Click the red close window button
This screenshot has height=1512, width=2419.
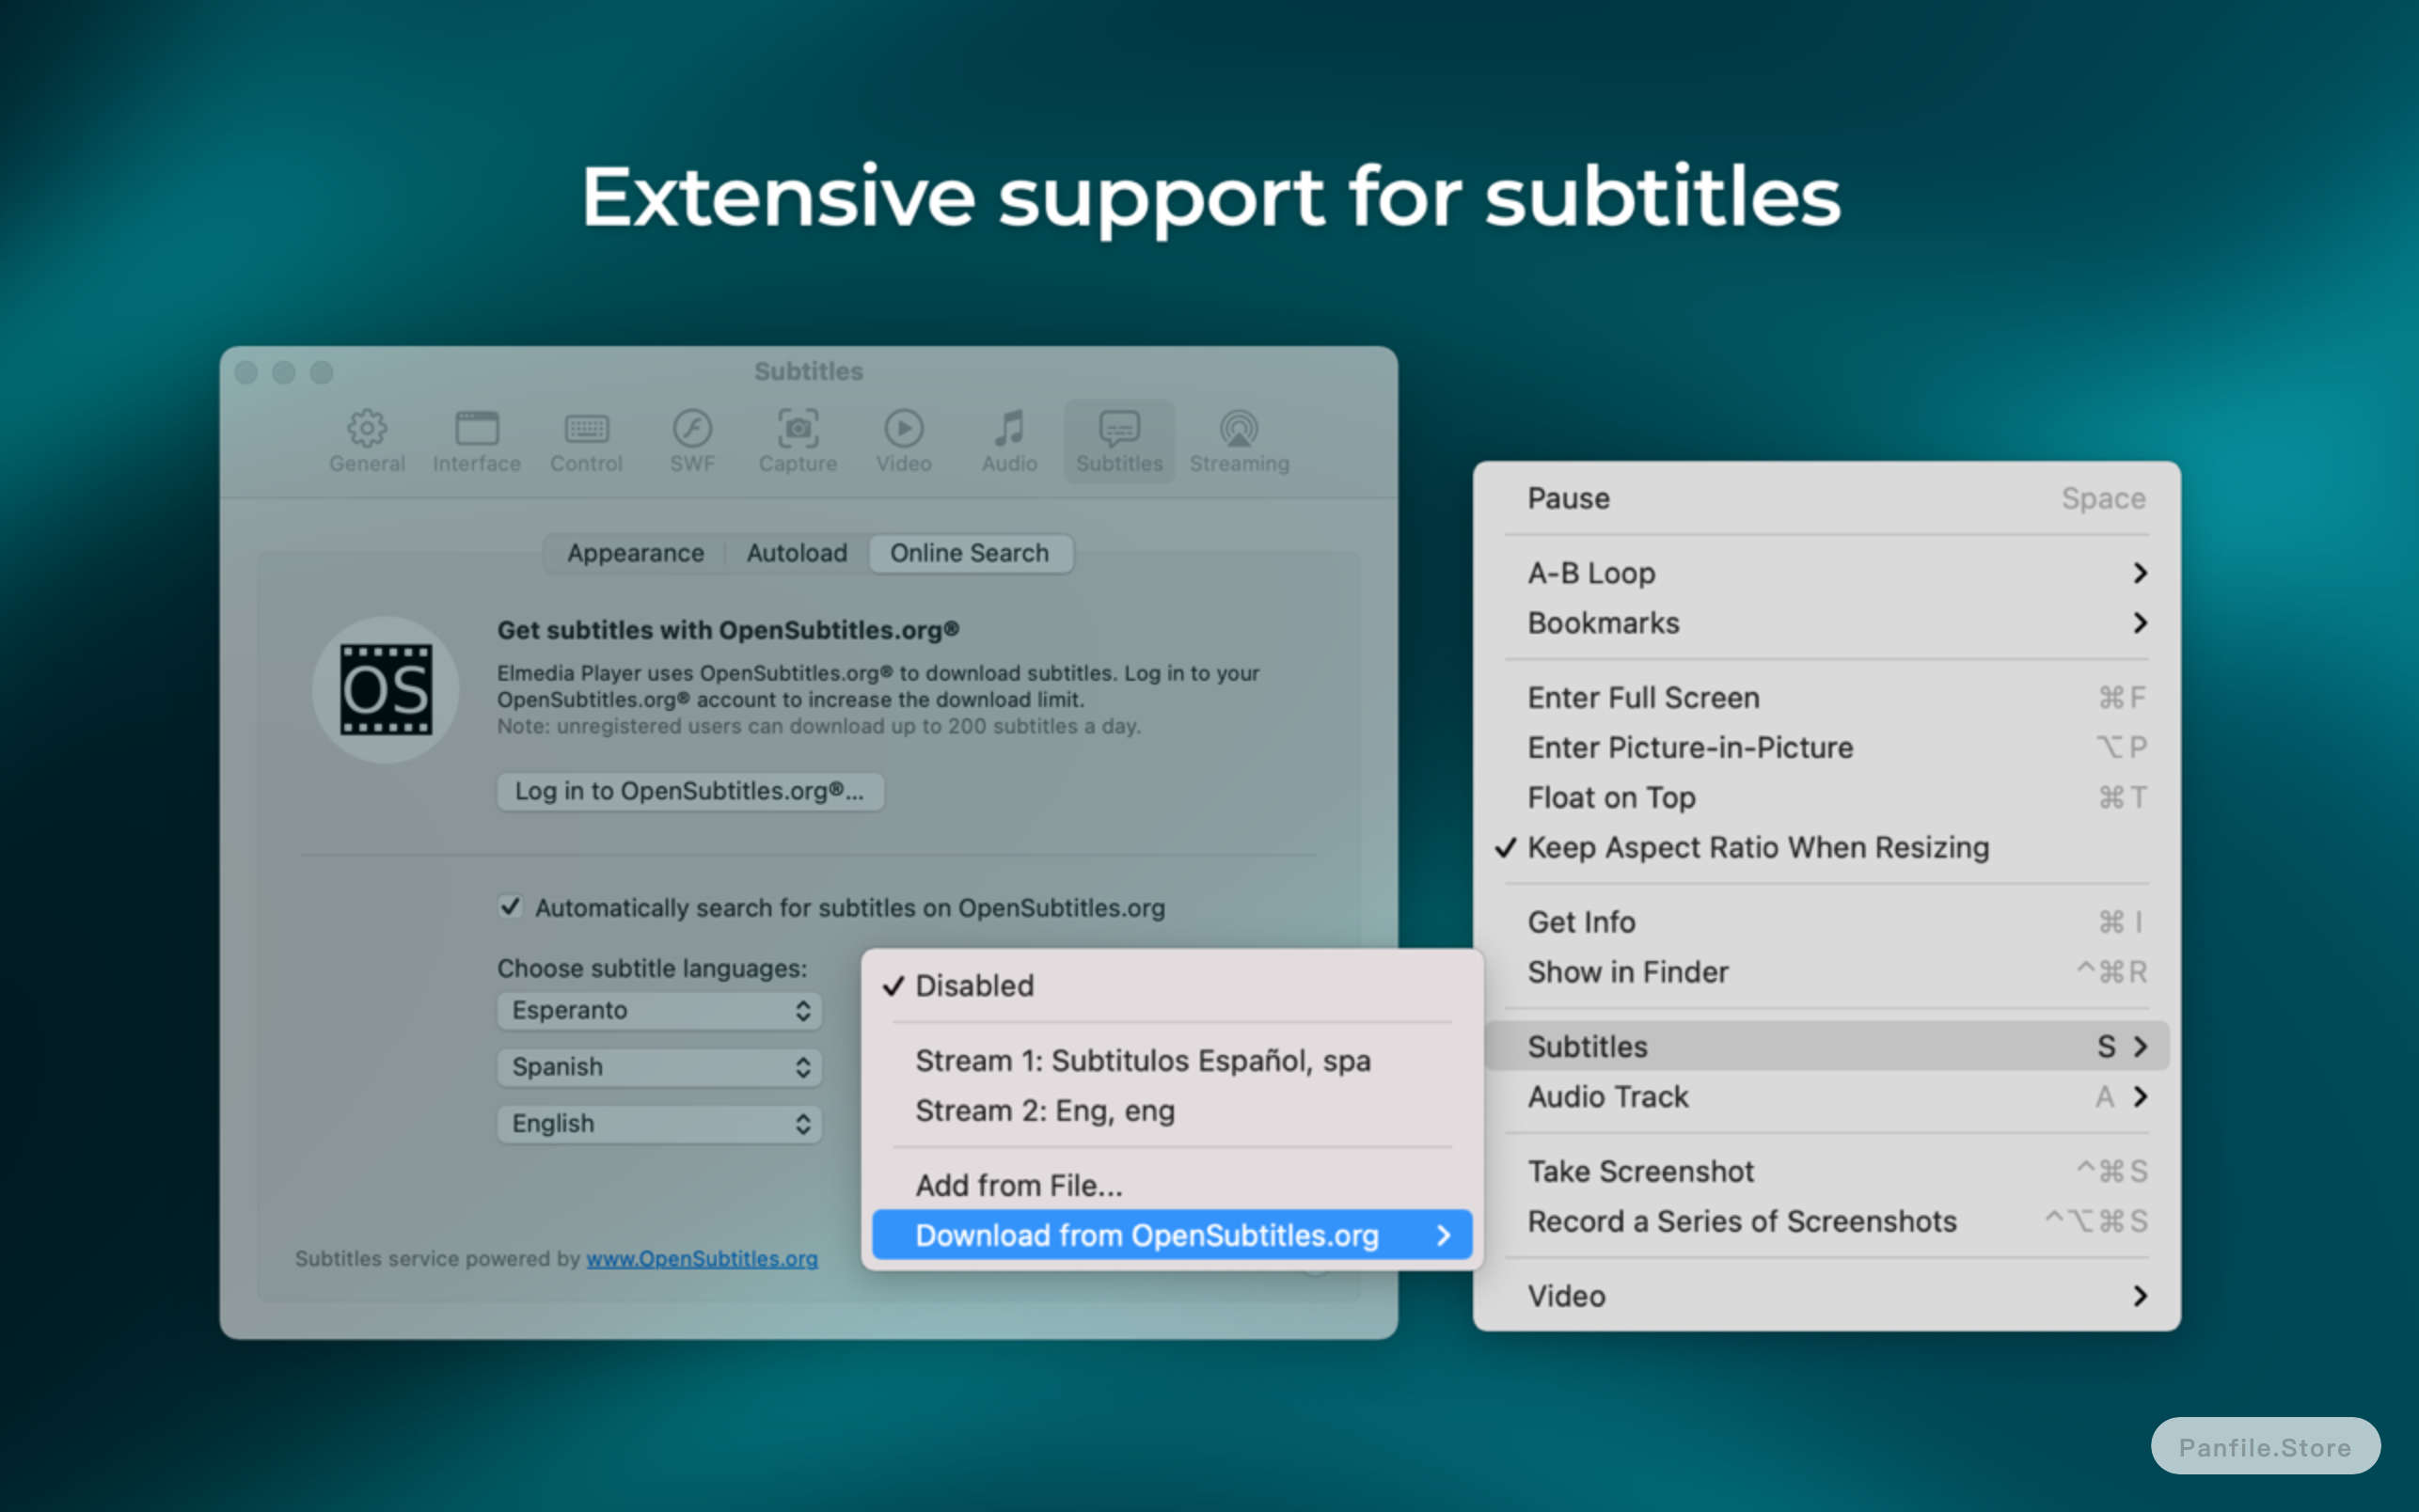(x=247, y=372)
